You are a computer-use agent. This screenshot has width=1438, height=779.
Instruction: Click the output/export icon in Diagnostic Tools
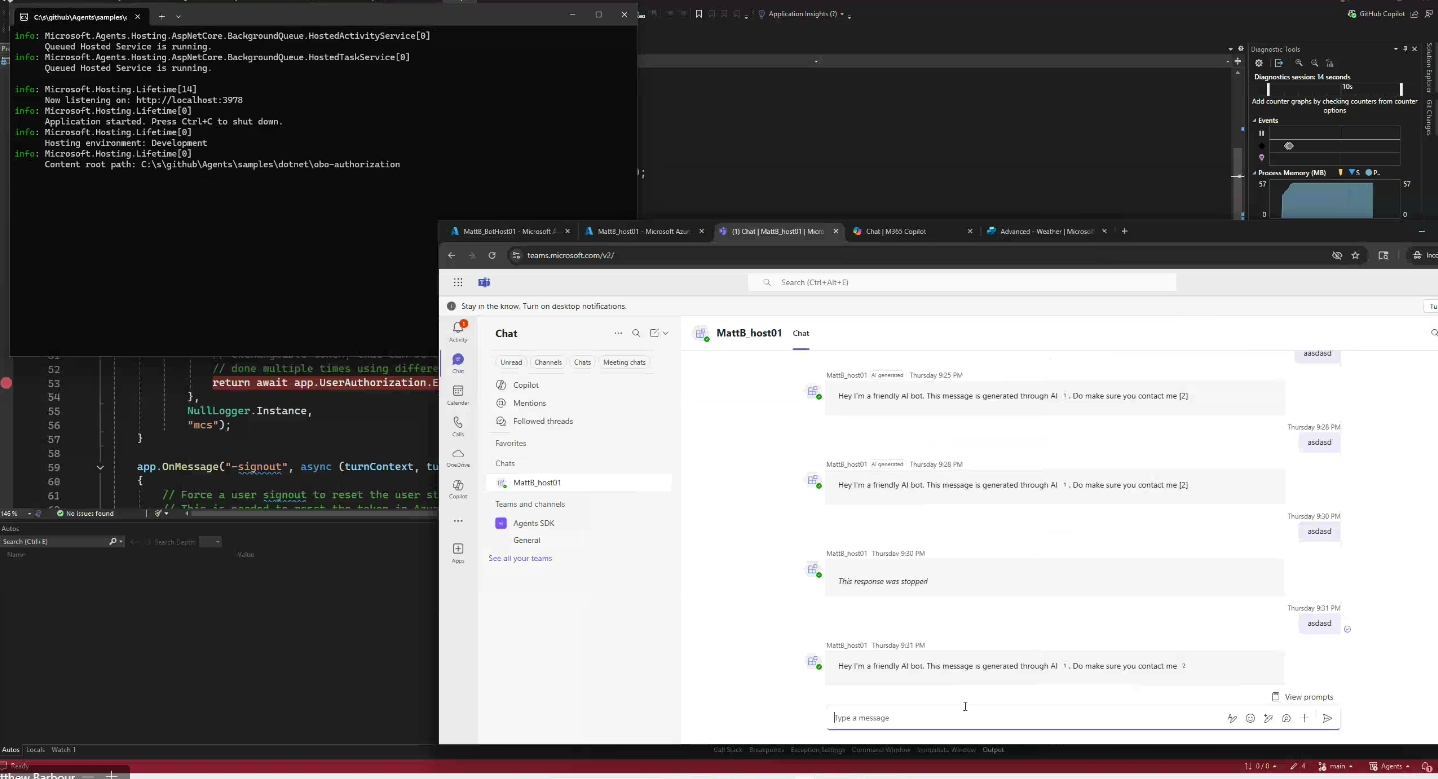(x=1278, y=63)
